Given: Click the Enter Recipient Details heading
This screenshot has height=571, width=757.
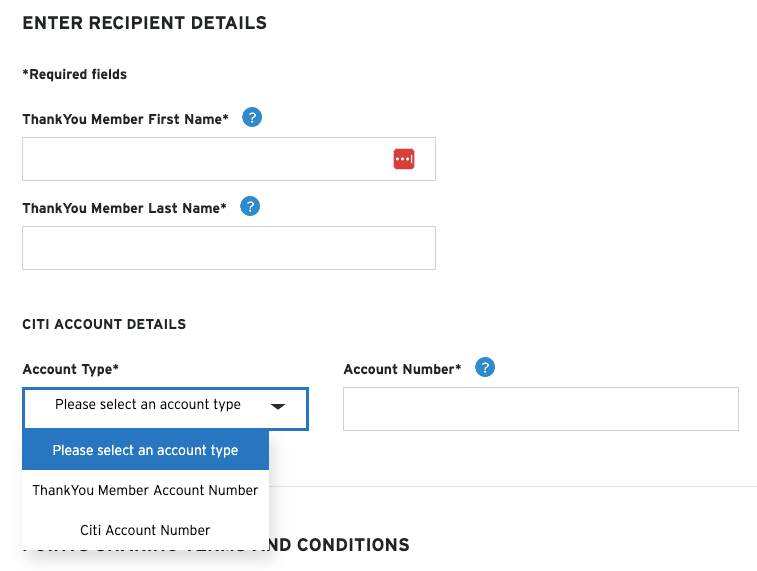Looking at the screenshot, I should pyautogui.click(x=144, y=23).
